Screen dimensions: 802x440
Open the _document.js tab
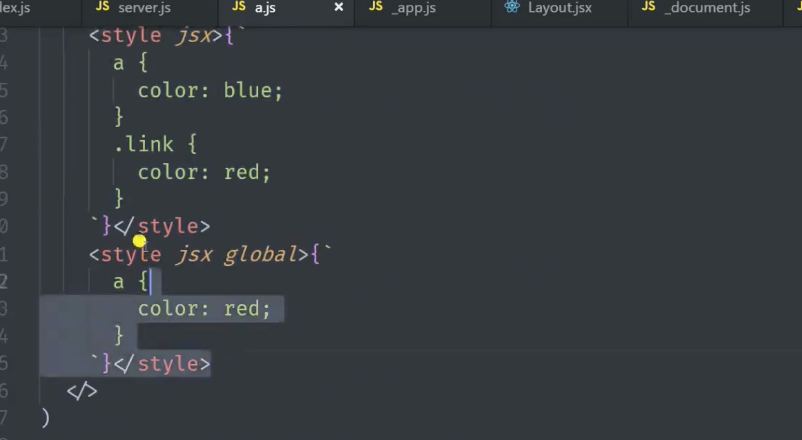tap(705, 8)
